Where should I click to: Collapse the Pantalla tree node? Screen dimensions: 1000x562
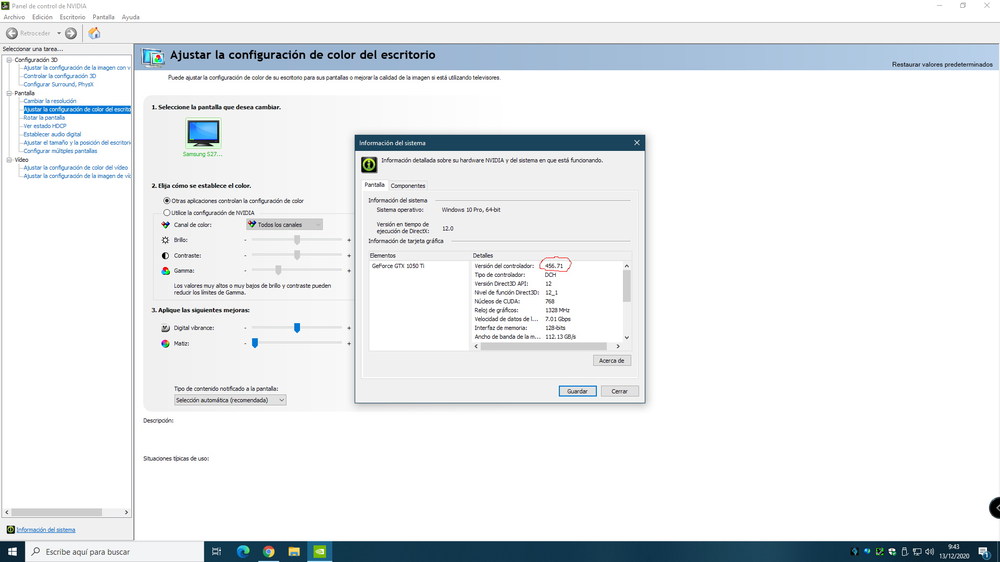[x=9, y=93]
